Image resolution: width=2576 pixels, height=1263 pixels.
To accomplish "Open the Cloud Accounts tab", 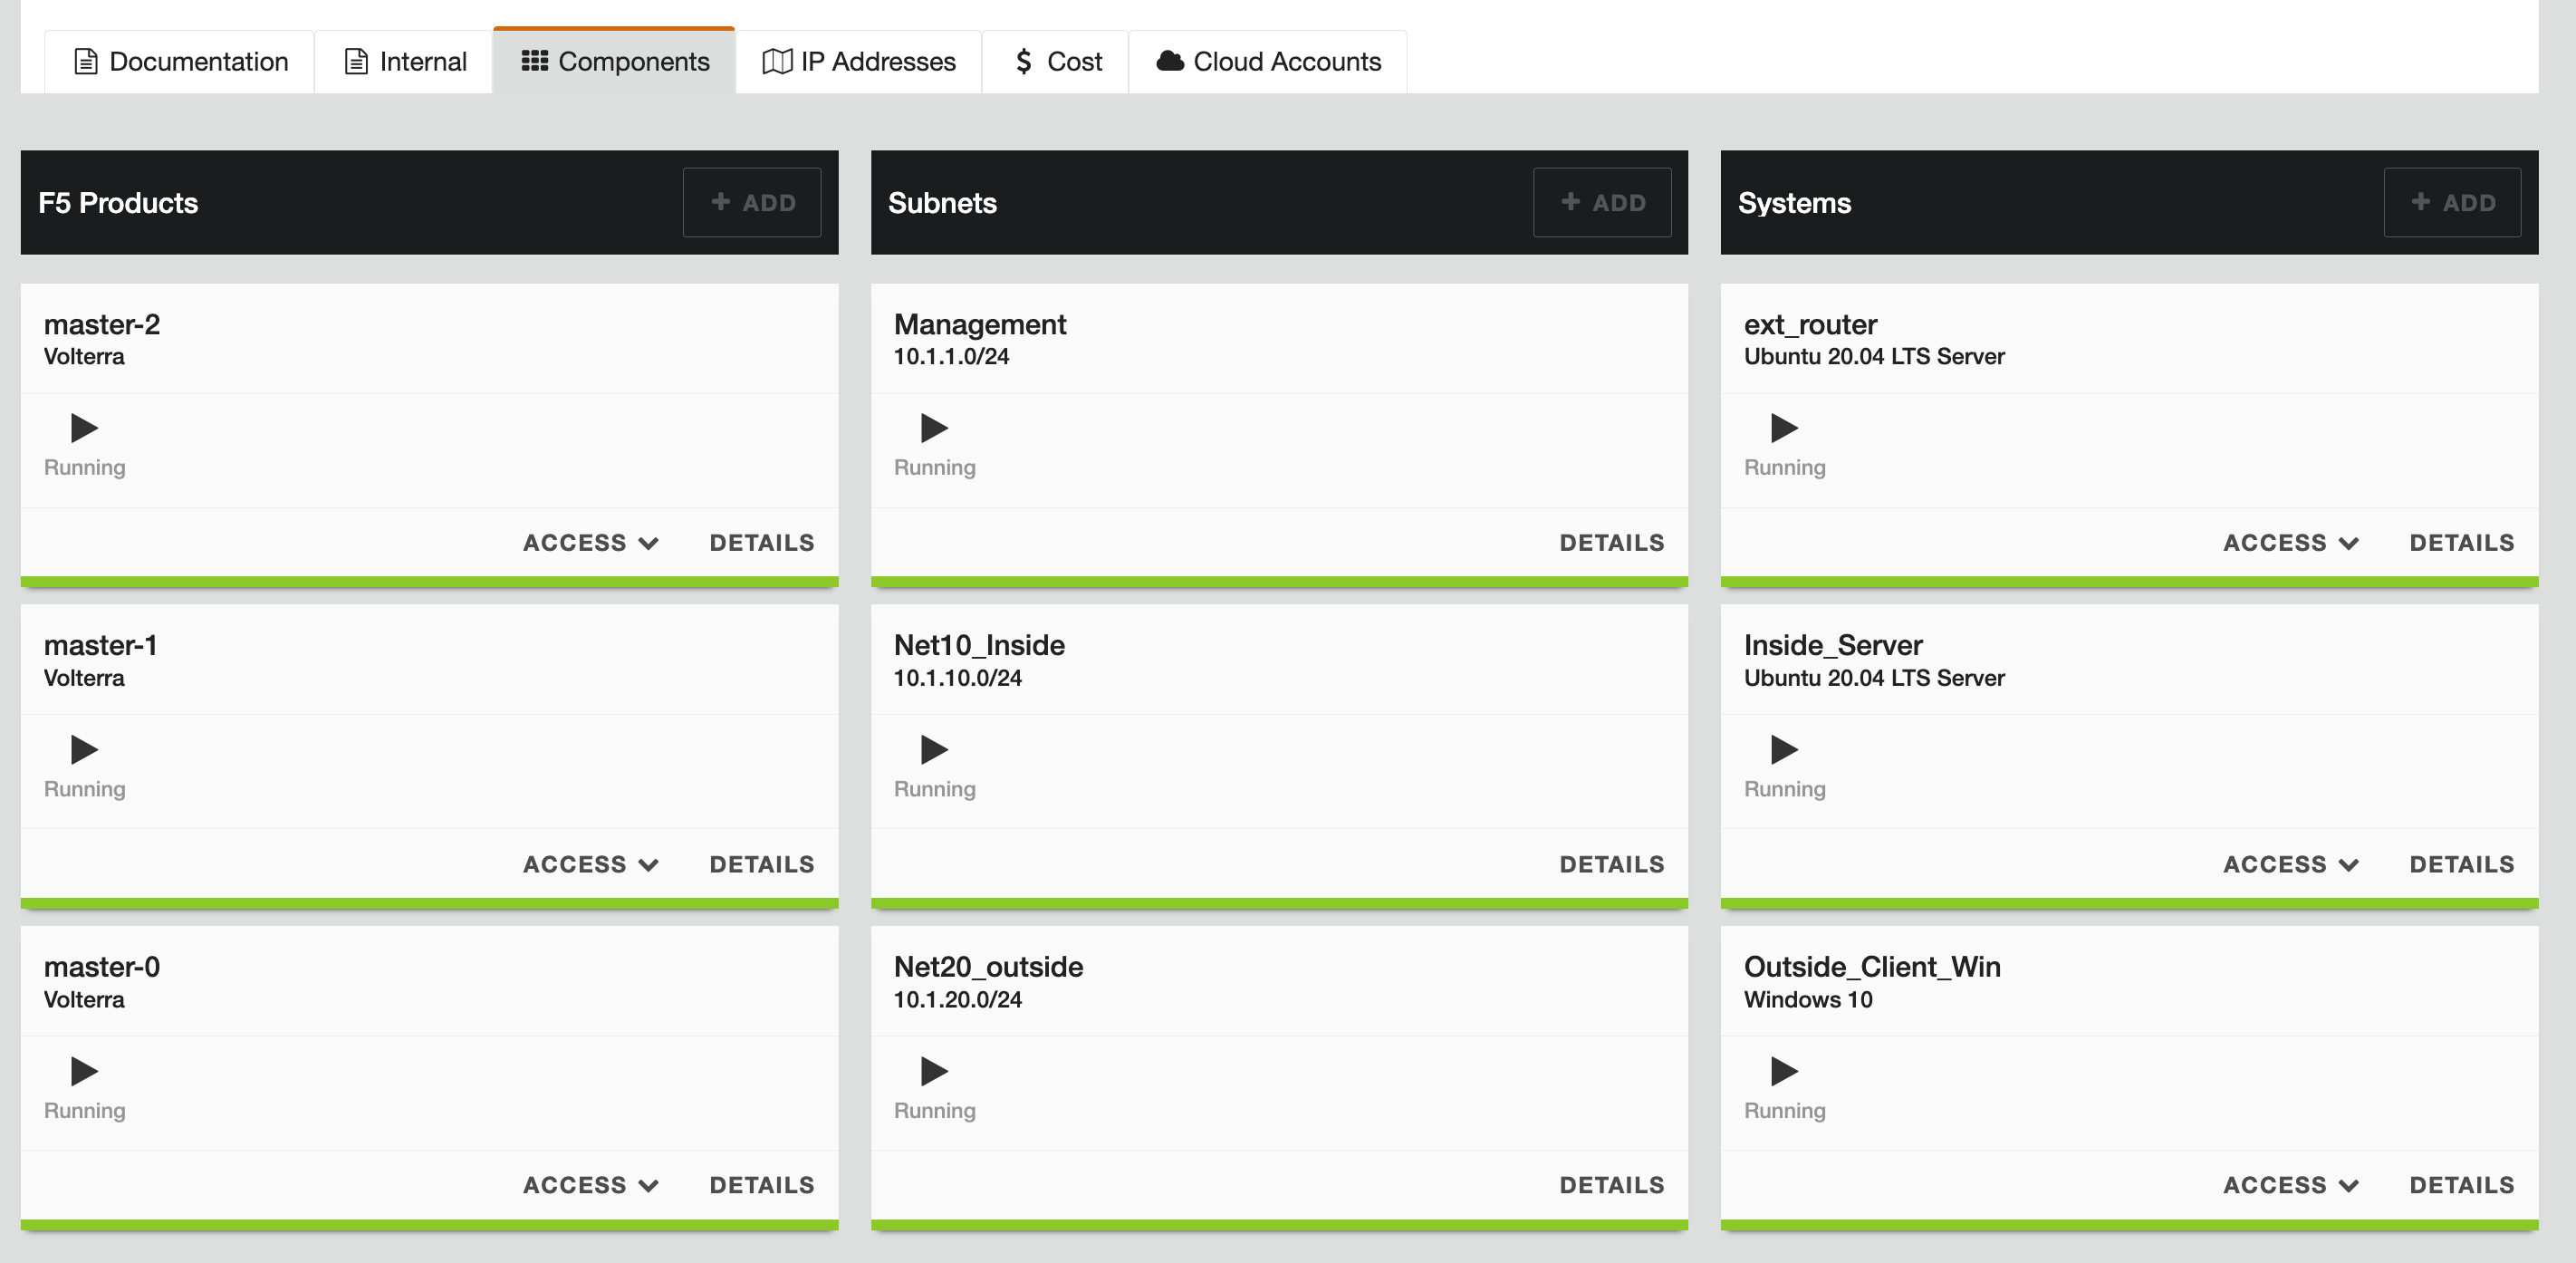I will 1268,62.
